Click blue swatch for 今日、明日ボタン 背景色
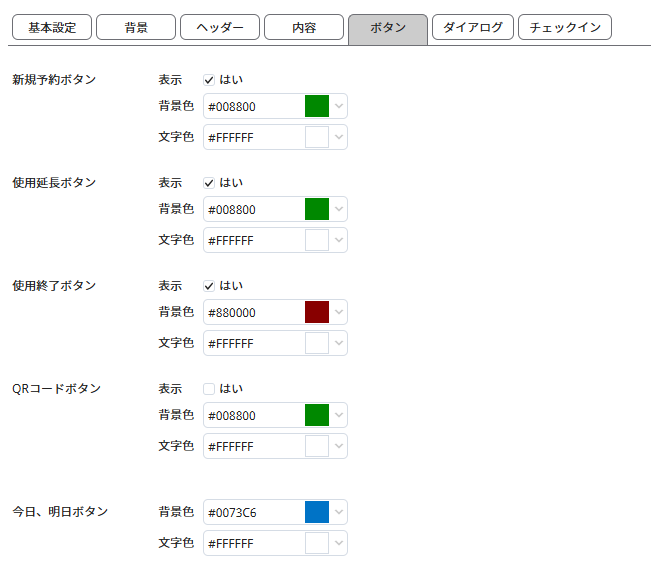Viewport: 651px width, 564px height. point(317,513)
